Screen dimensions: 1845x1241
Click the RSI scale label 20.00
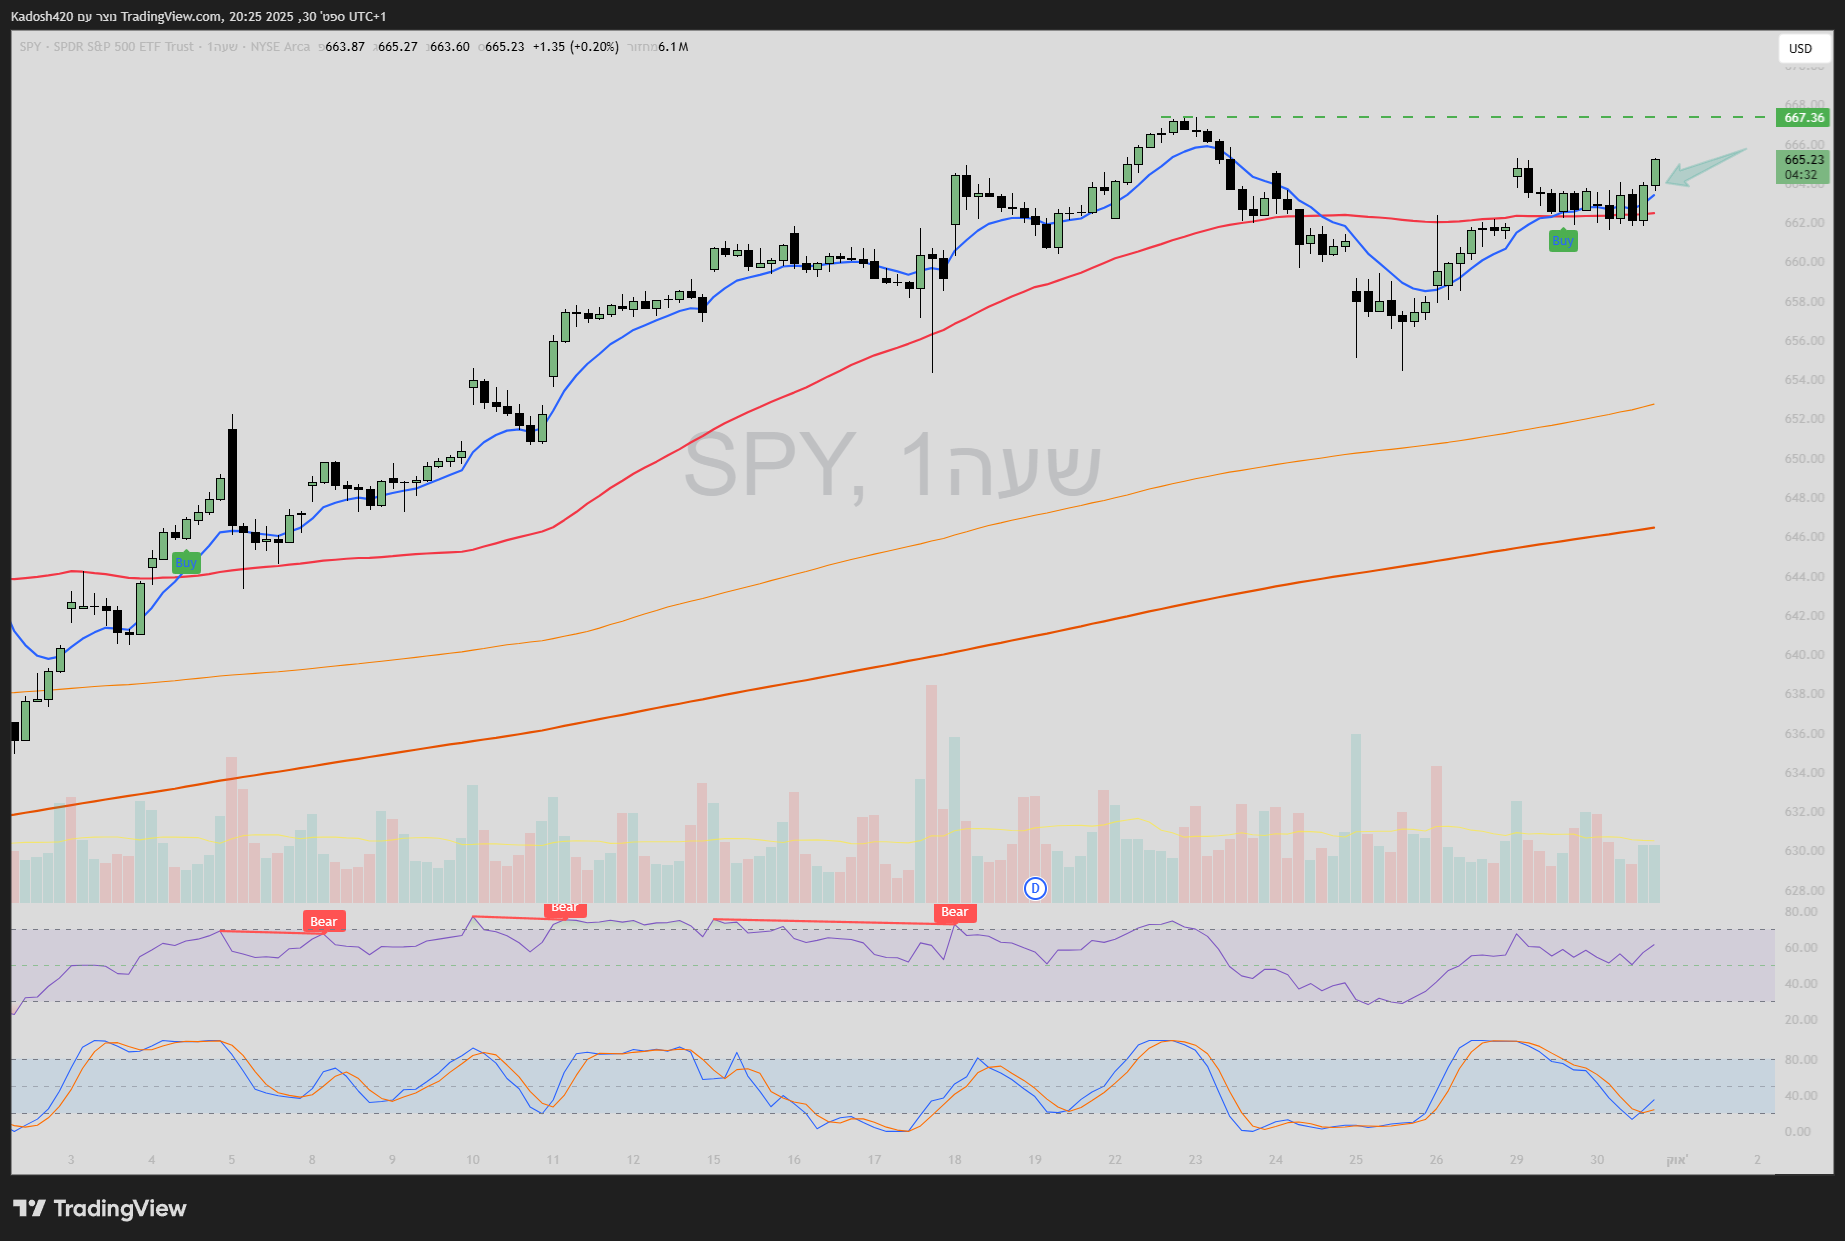(1800, 1019)
